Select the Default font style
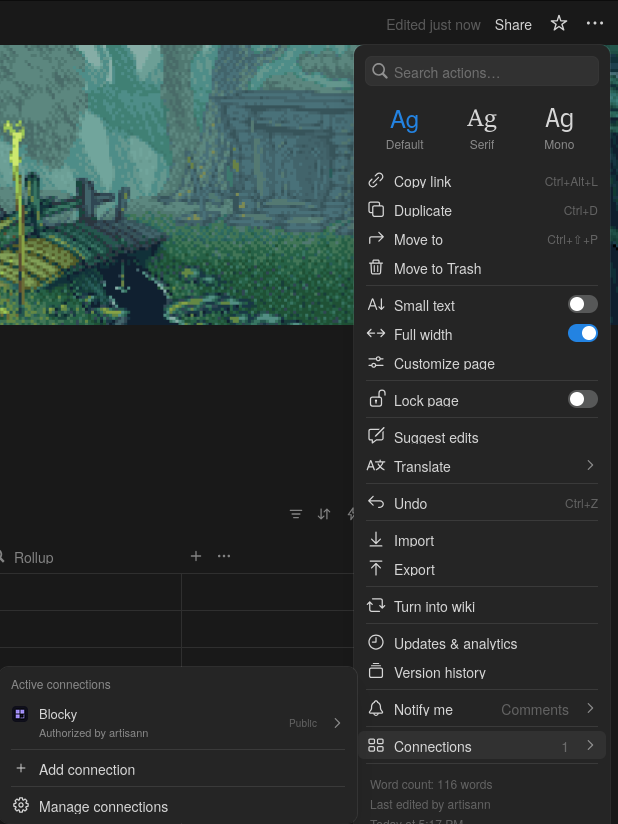The width and height of the screenshot is (618, 824). [x=404, y=129]
